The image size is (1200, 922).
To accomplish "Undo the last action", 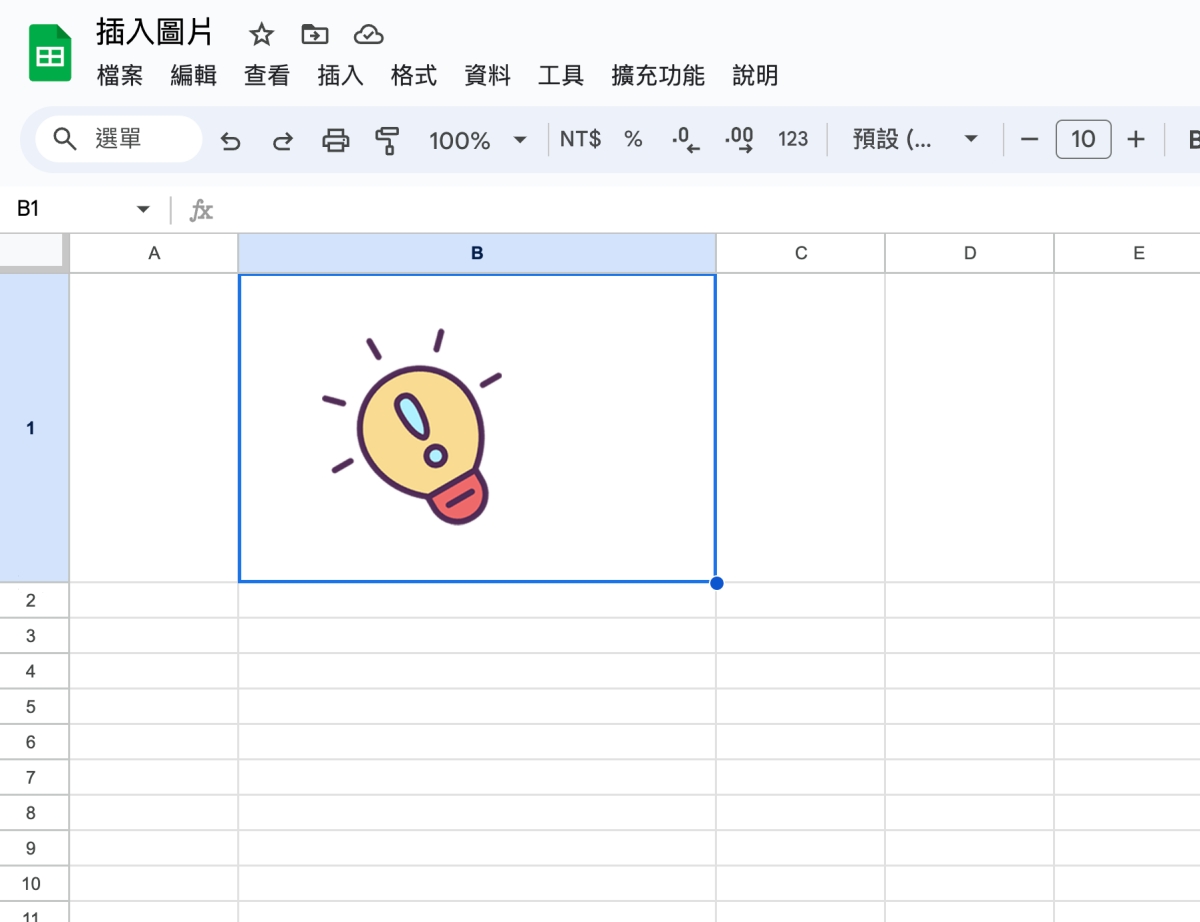I will coord(231,141).
